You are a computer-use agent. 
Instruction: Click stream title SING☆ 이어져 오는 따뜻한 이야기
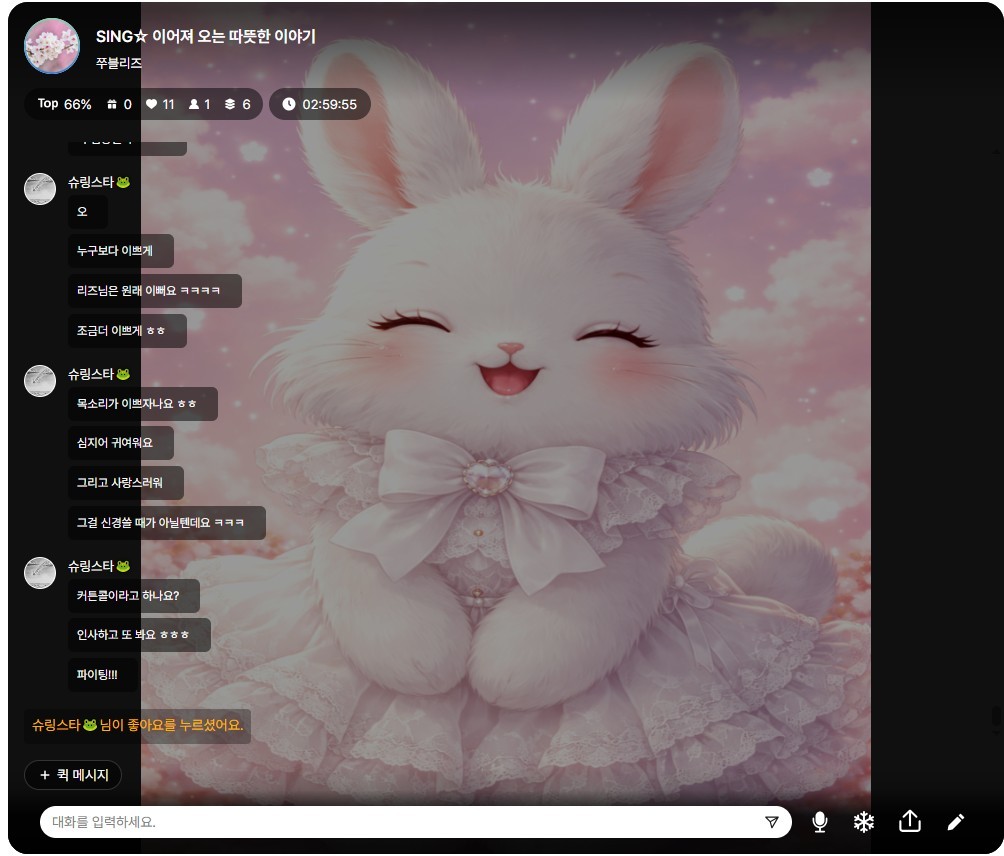tap(206, 36)
